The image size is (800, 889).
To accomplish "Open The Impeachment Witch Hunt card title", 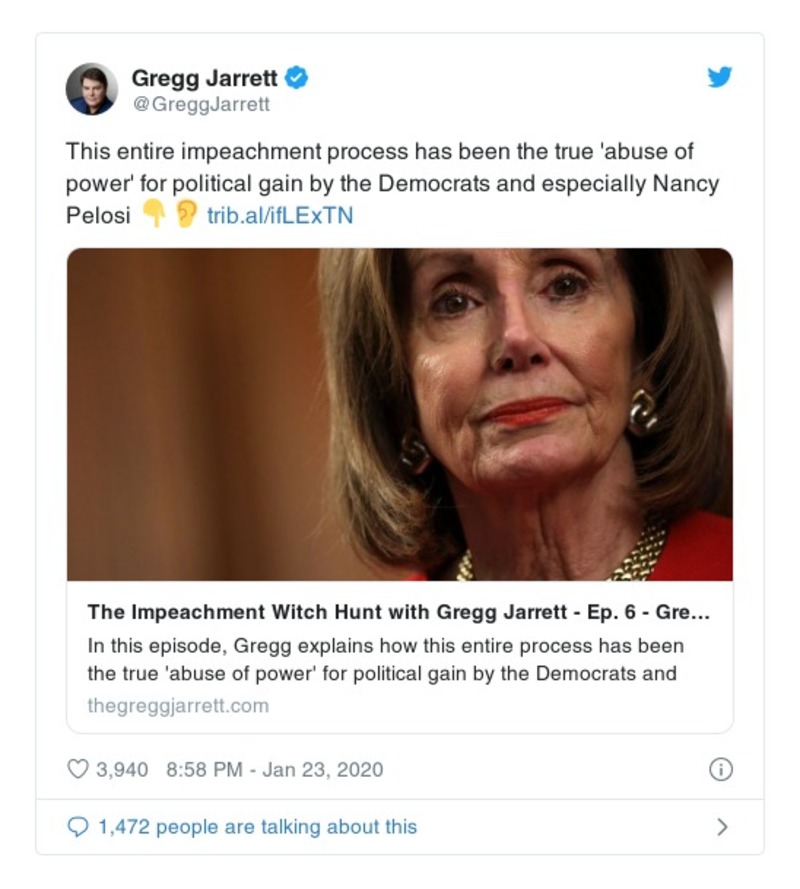I will 399,612.
